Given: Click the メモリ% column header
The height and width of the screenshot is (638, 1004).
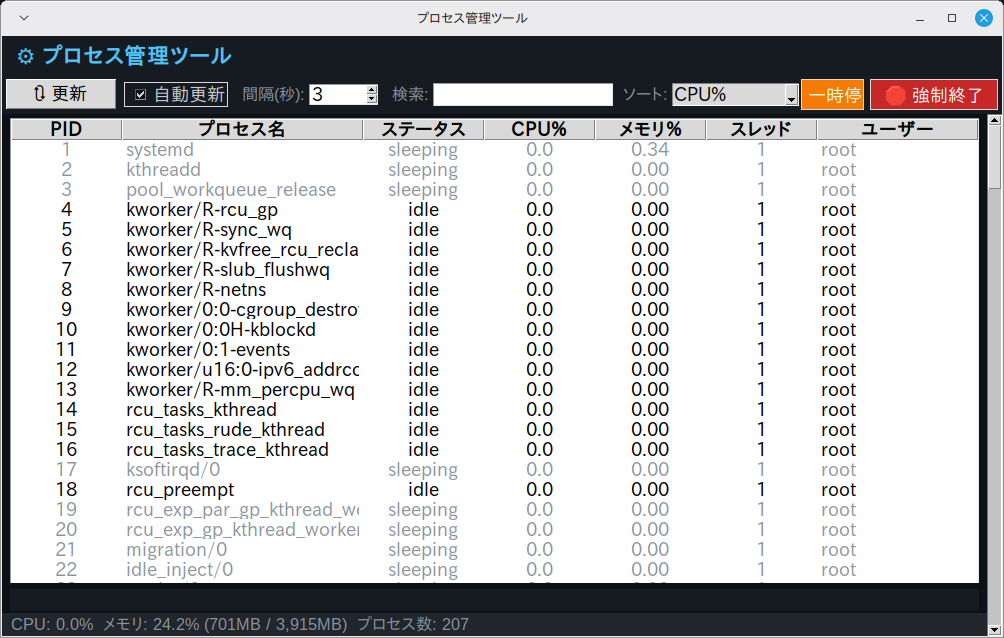Looking at the screenshot, I should [650, 129].
